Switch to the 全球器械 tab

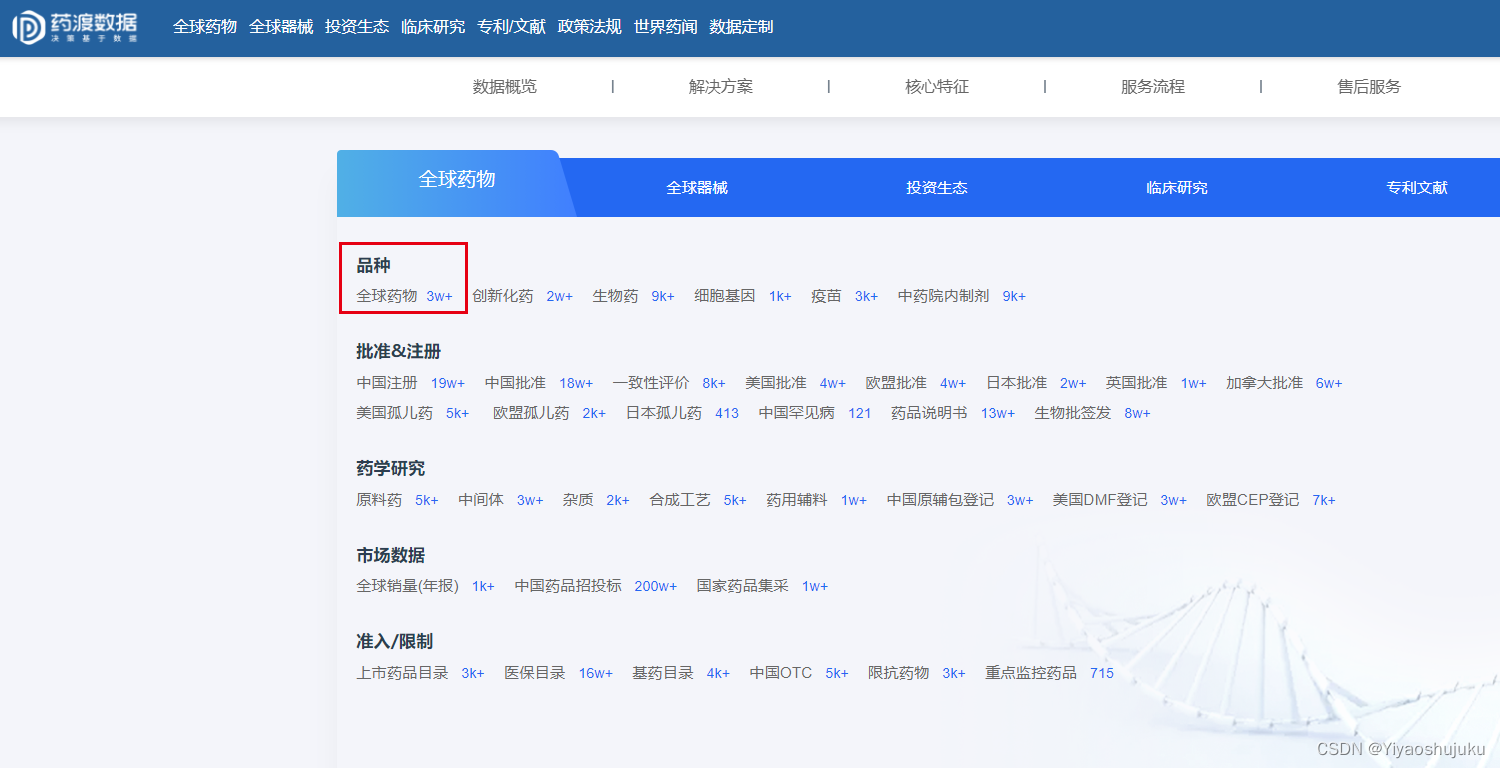(x=696, y=187)
